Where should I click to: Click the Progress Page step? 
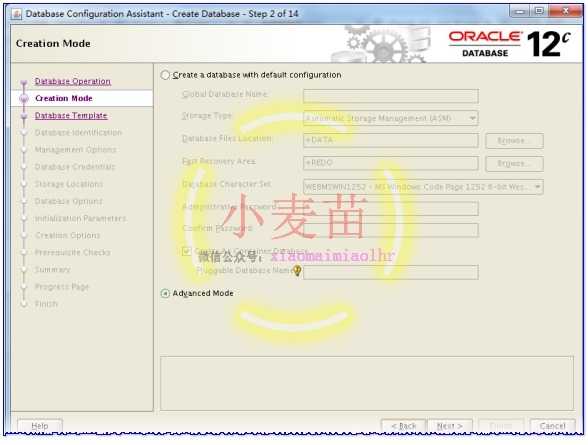(x=62, y=287)
